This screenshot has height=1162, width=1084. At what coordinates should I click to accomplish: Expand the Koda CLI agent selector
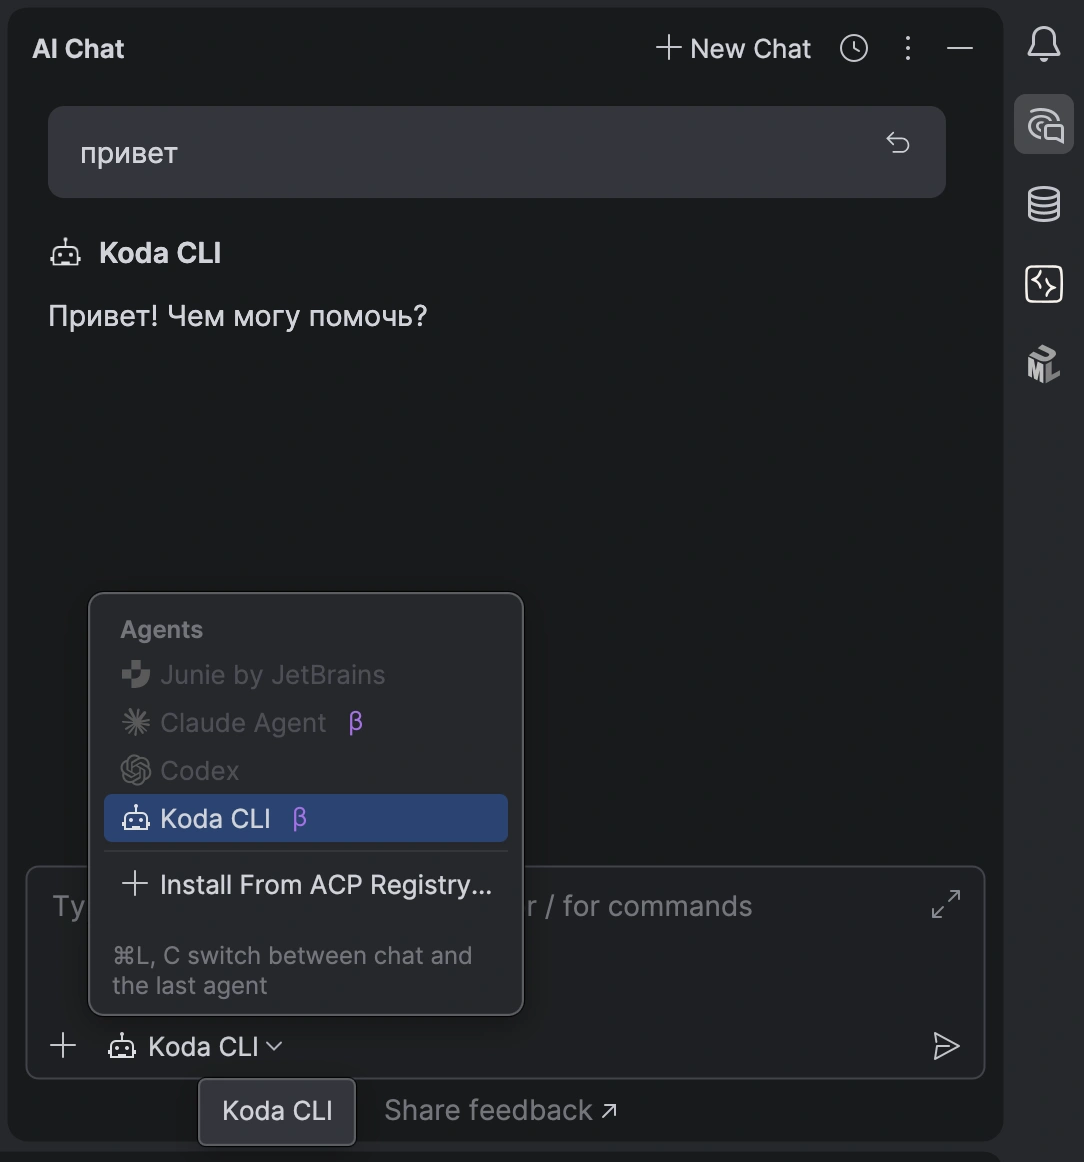pos(196,1046)
